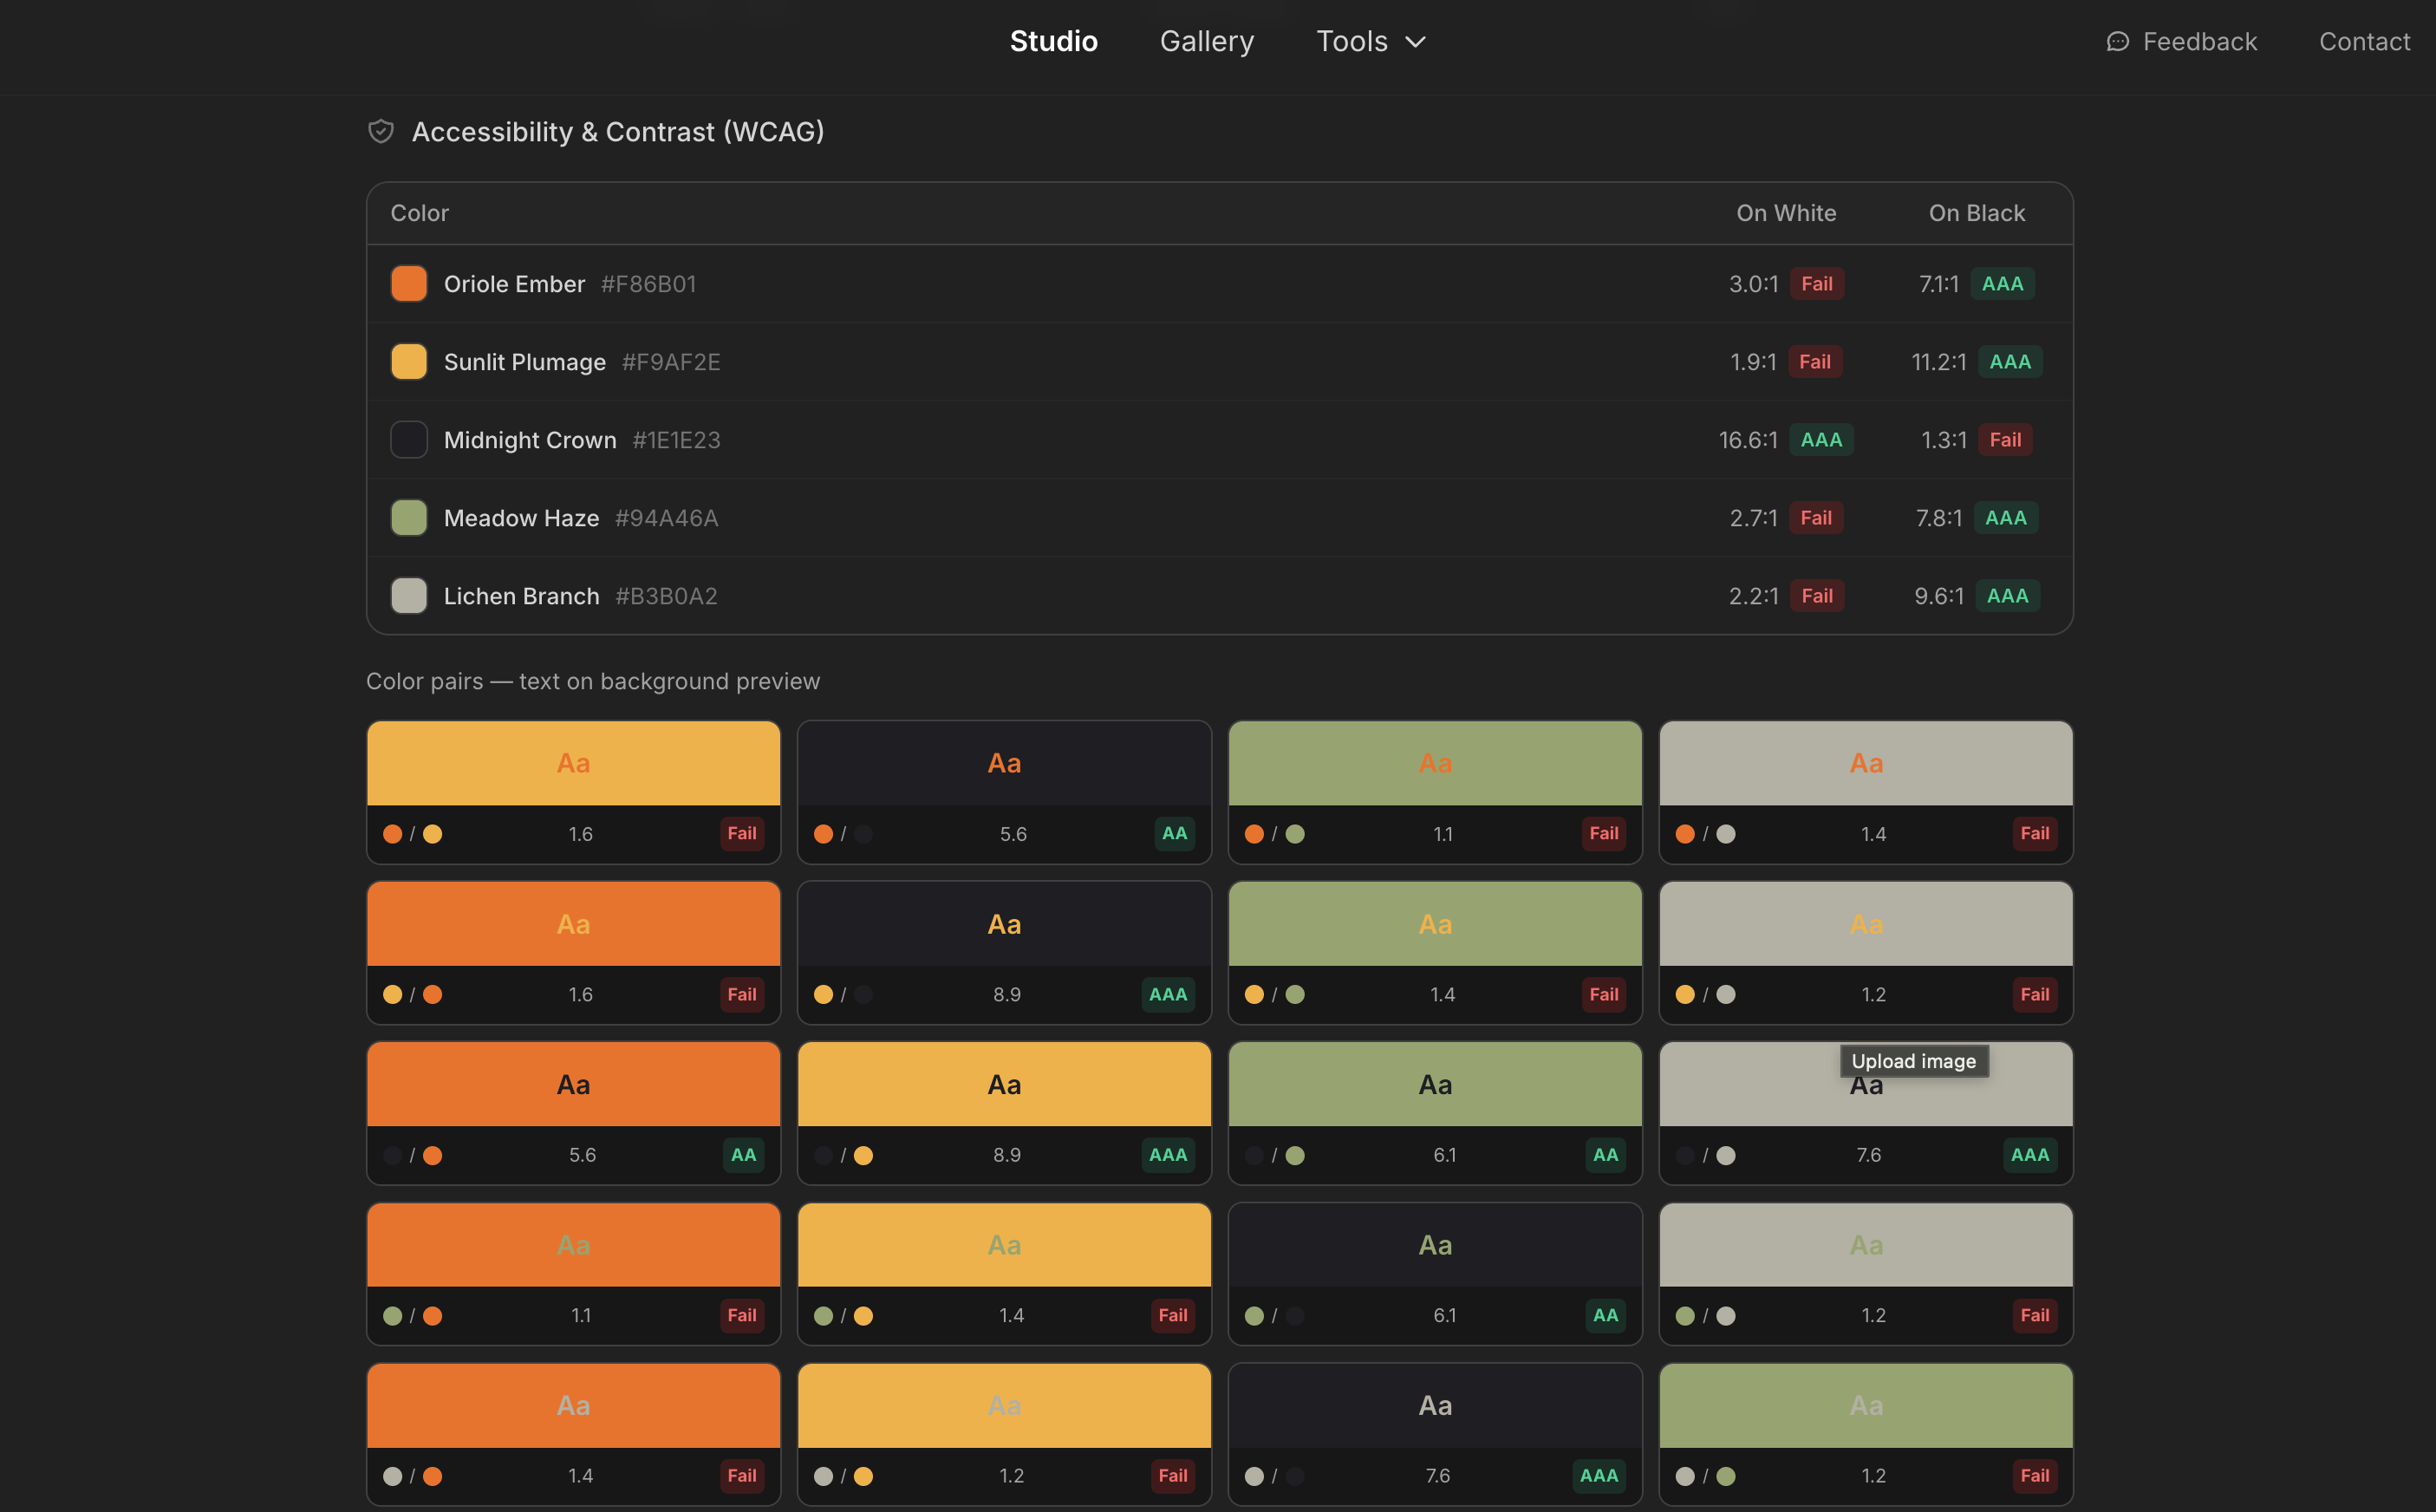This screenshot has height=1512, width=2436.
Task: Select the Lichen Branch gray swatch
Action: coord(409,596)
